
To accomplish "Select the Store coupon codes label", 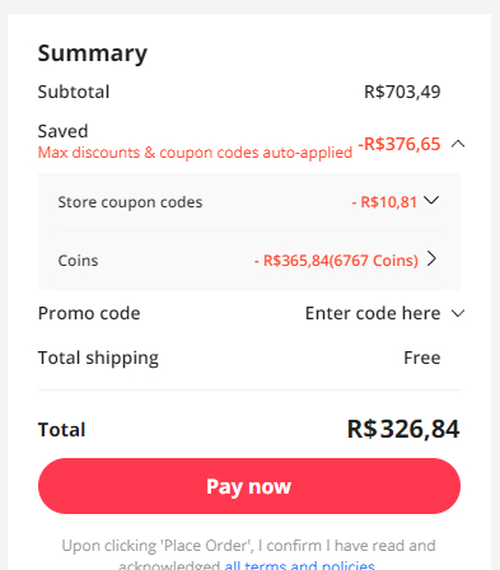I will (x=130, y=202).
